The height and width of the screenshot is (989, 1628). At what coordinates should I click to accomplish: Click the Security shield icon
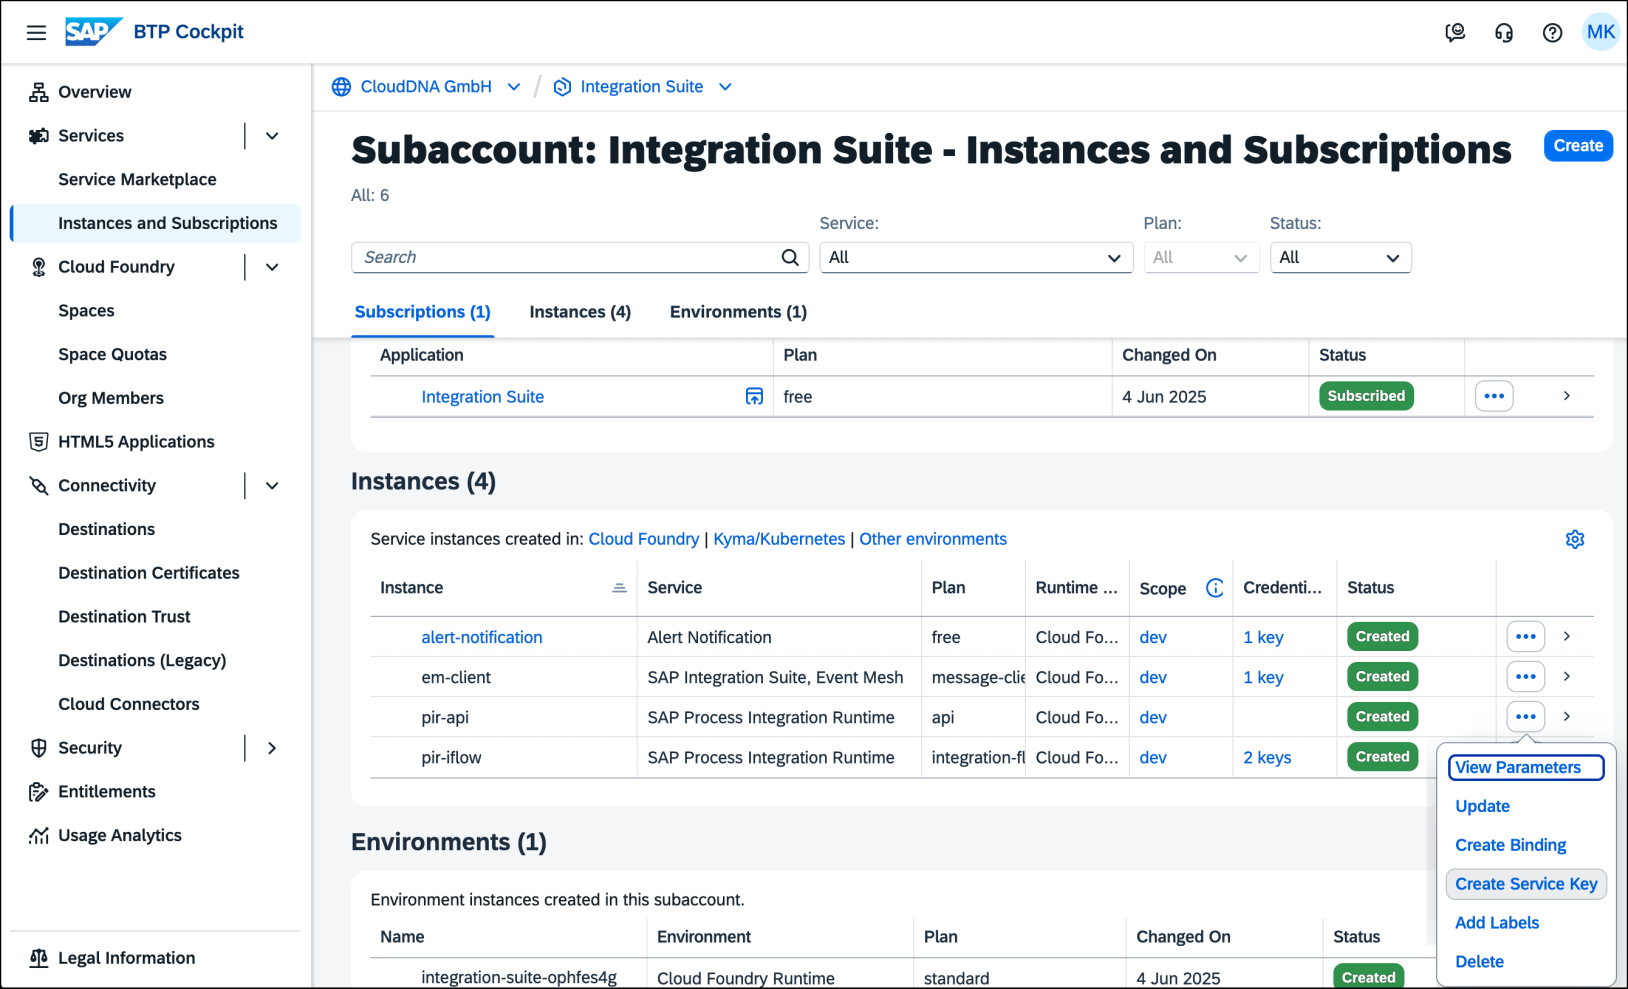38,748
